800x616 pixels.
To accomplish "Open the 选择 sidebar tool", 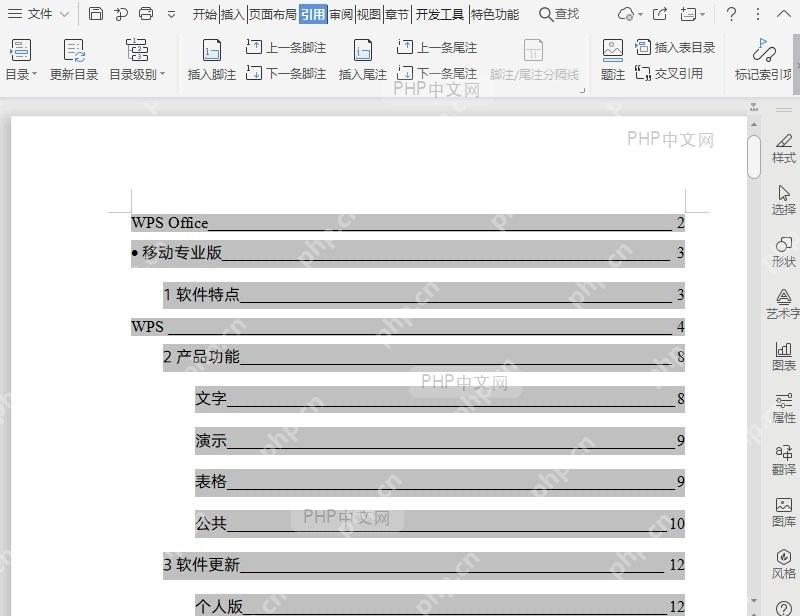I will point(784,201).
